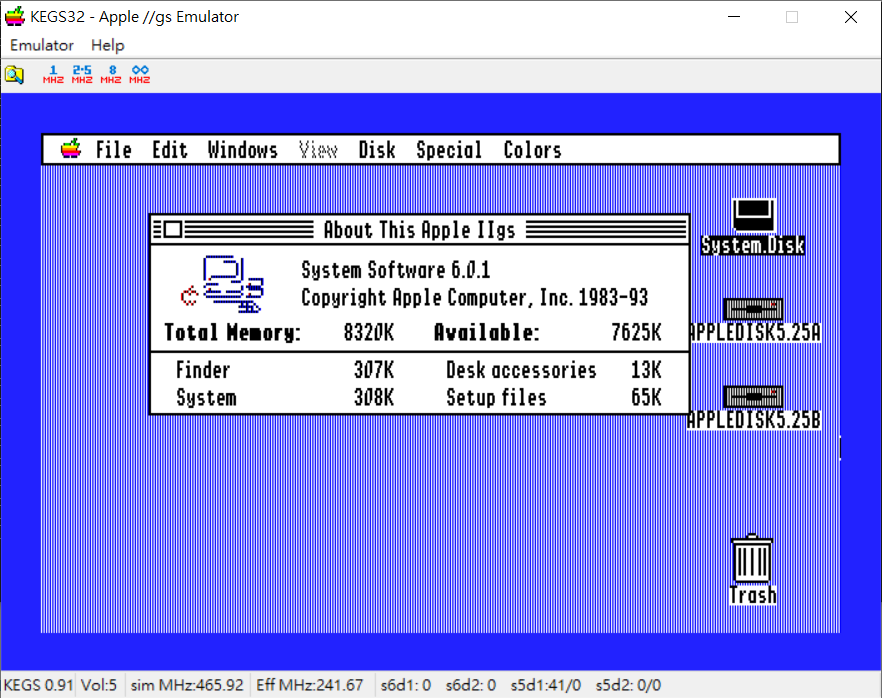
Task: Open the Windows menu
Action: pos(242,150)
